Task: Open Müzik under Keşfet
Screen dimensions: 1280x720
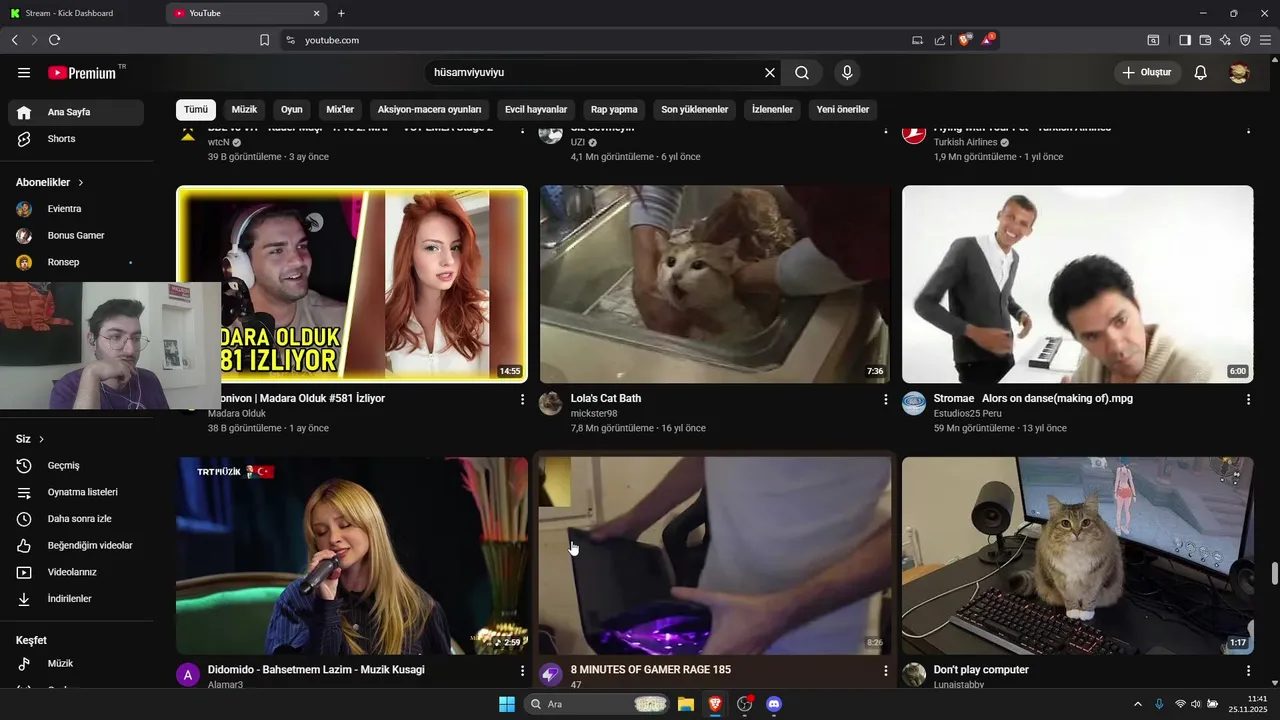Action: pyautogui.click(x=76, y=664)
